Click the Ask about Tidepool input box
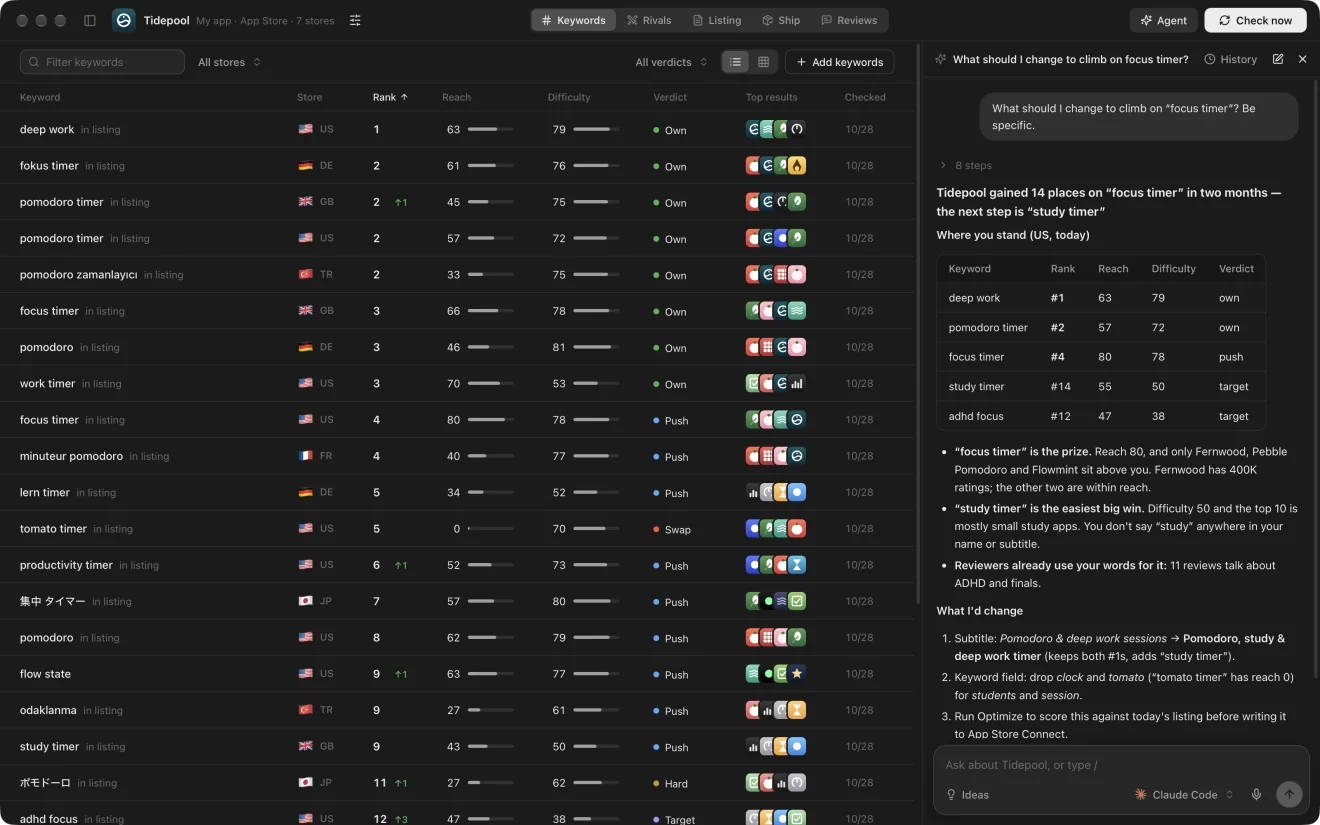 click(1121, 765)
